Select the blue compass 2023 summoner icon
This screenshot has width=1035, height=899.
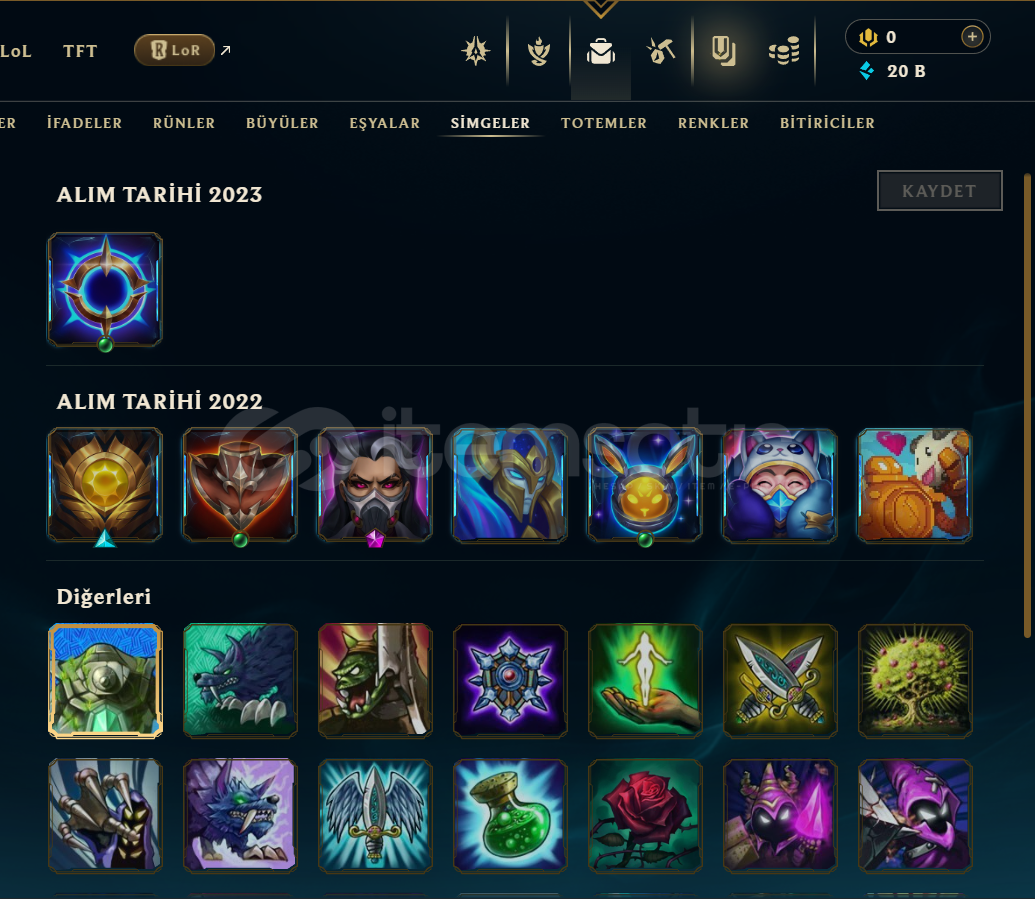coord(105,289)
